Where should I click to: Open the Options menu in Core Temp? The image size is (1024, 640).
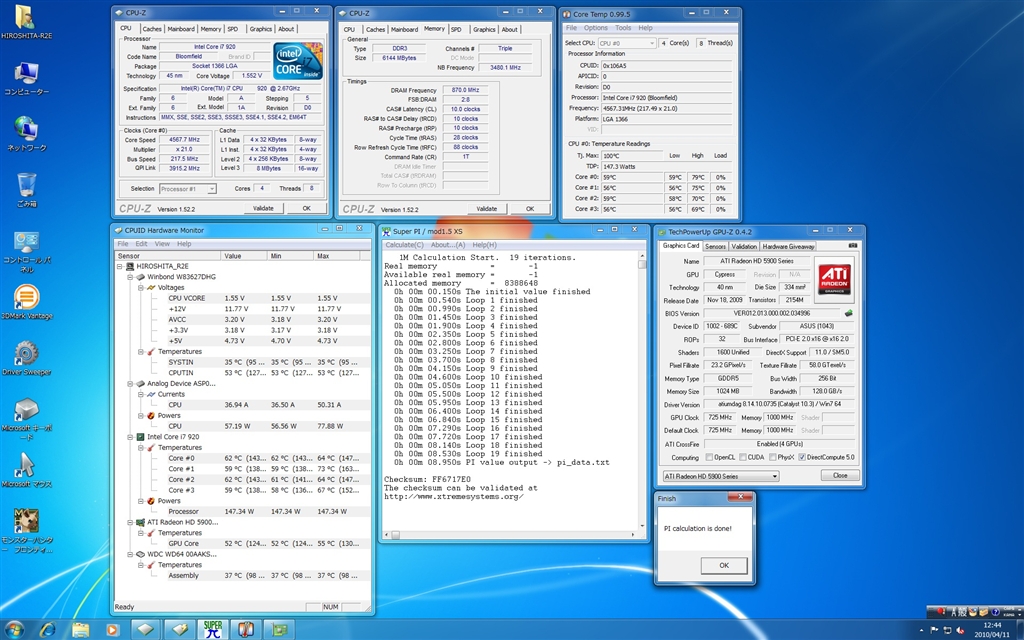click(596, 28)
